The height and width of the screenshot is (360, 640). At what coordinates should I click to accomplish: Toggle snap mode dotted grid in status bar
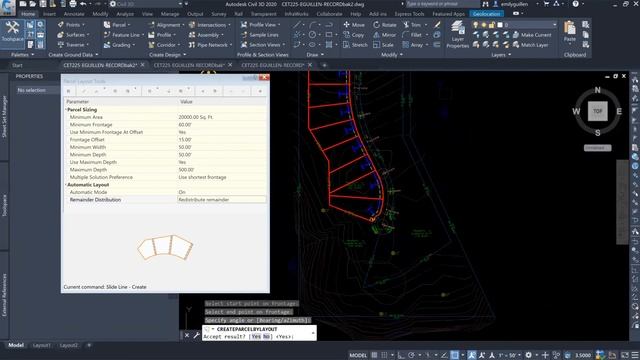384,355
